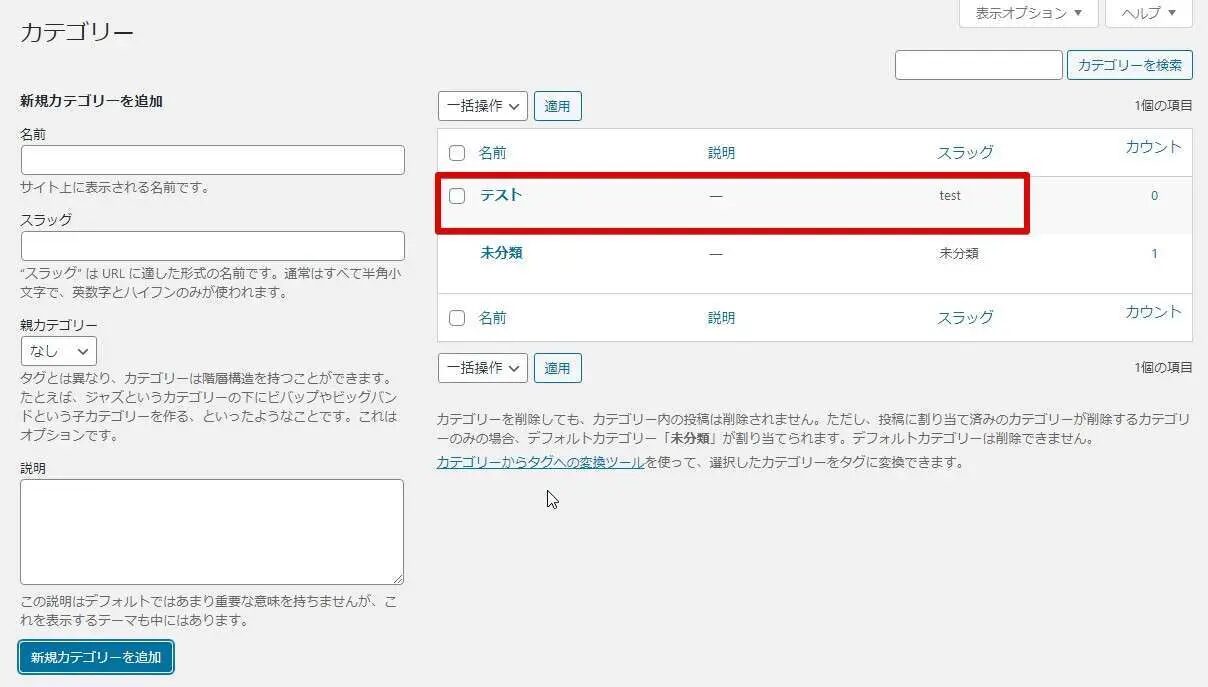Check the テスト category row checkbox

click(x=457, y=196)
